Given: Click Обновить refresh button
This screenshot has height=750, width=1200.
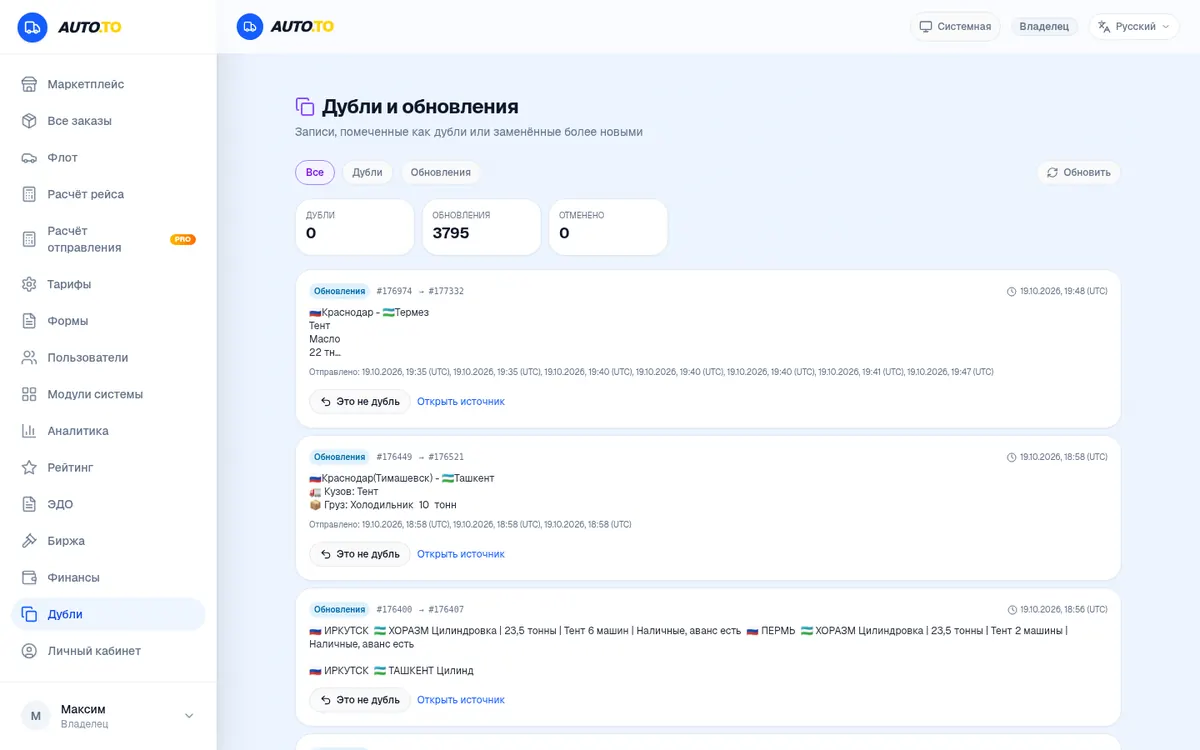Looking at the screenshot, I should coord(1078,172).
